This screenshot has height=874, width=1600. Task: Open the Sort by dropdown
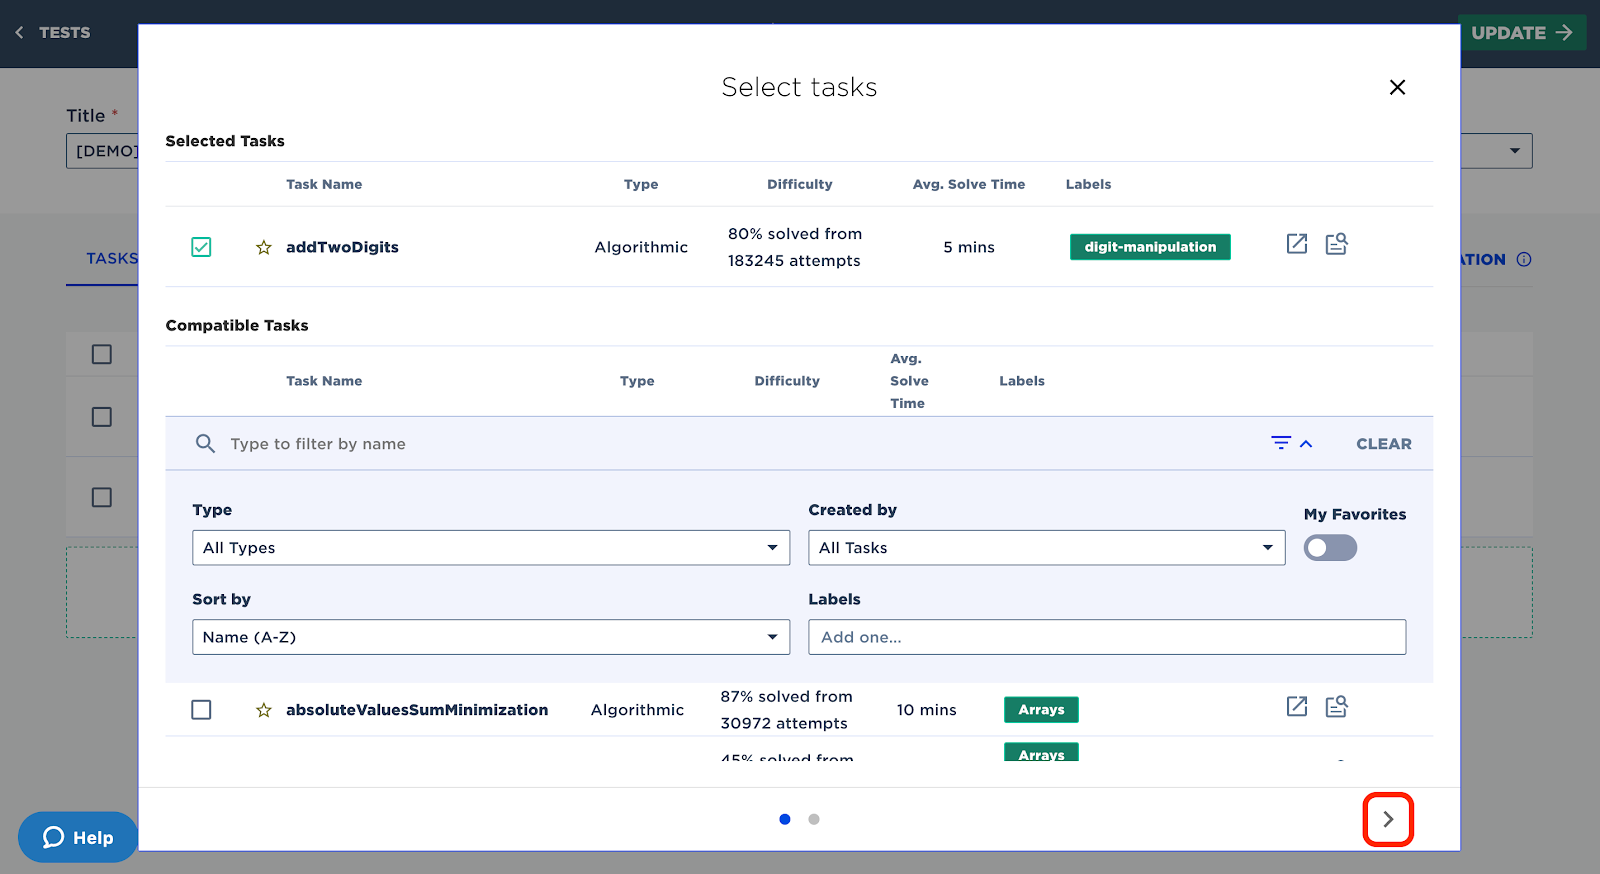click(x=491, y=637)
